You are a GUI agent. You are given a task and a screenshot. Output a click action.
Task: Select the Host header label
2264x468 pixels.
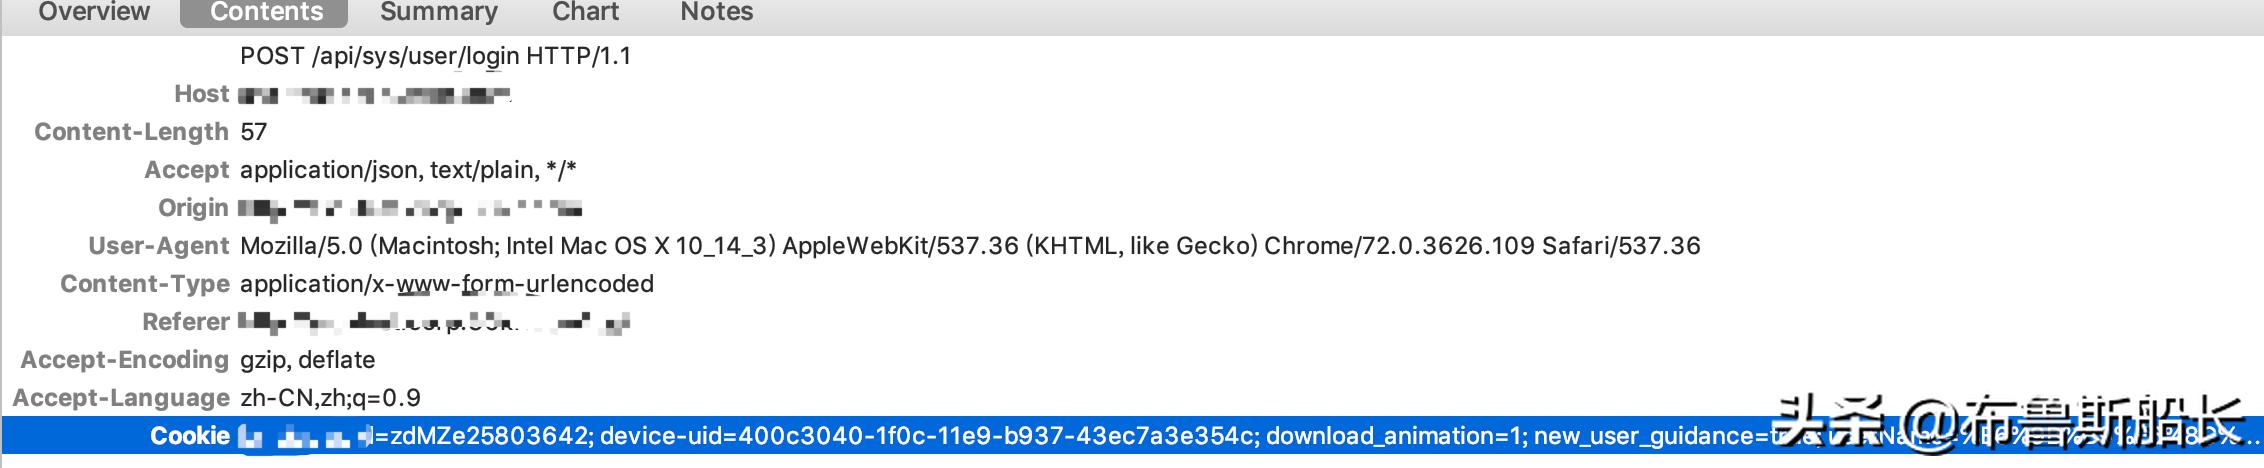click(x=201, y=94)
